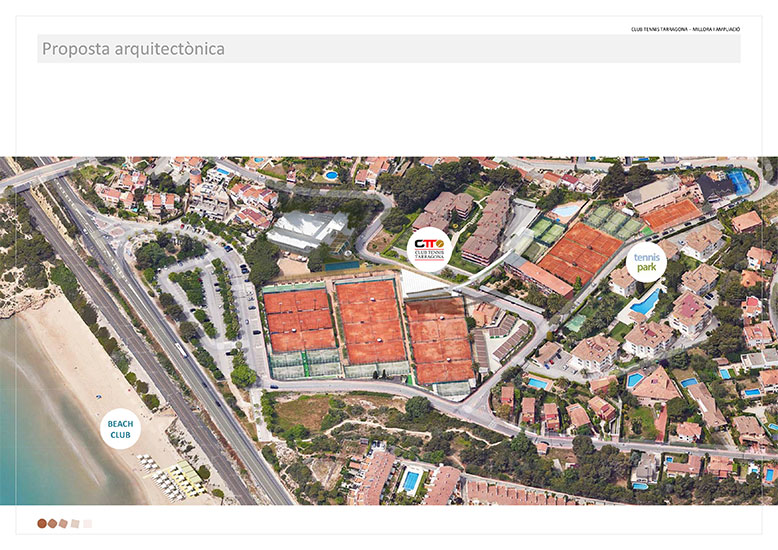The height and width of the screenshot is (550, 778).
Task: Click the Club Tennis Tarragona logo badge
Action: (x=430, y=246)
